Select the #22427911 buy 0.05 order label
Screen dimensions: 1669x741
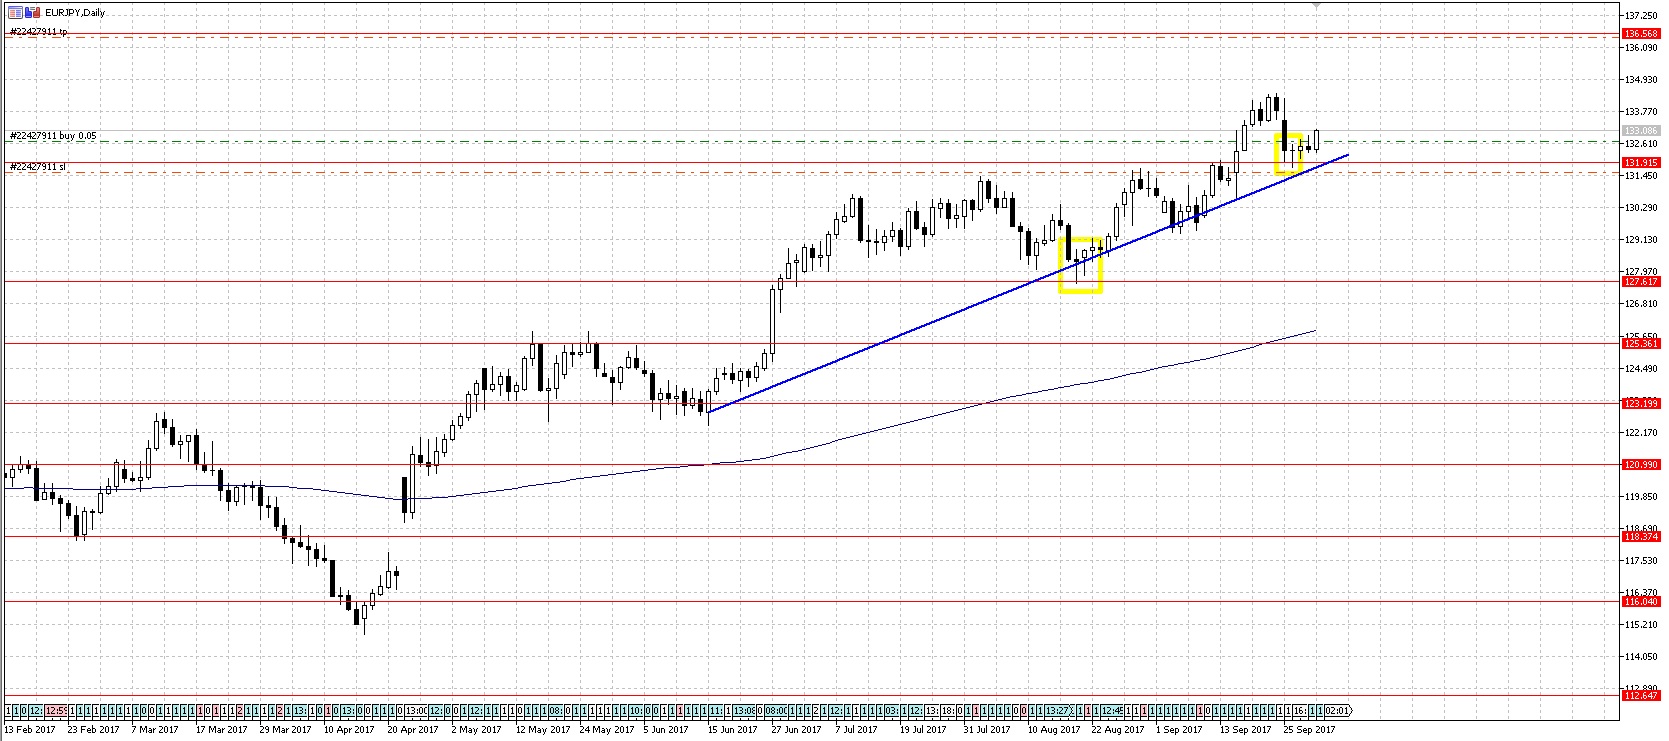(x=53, y=136)
